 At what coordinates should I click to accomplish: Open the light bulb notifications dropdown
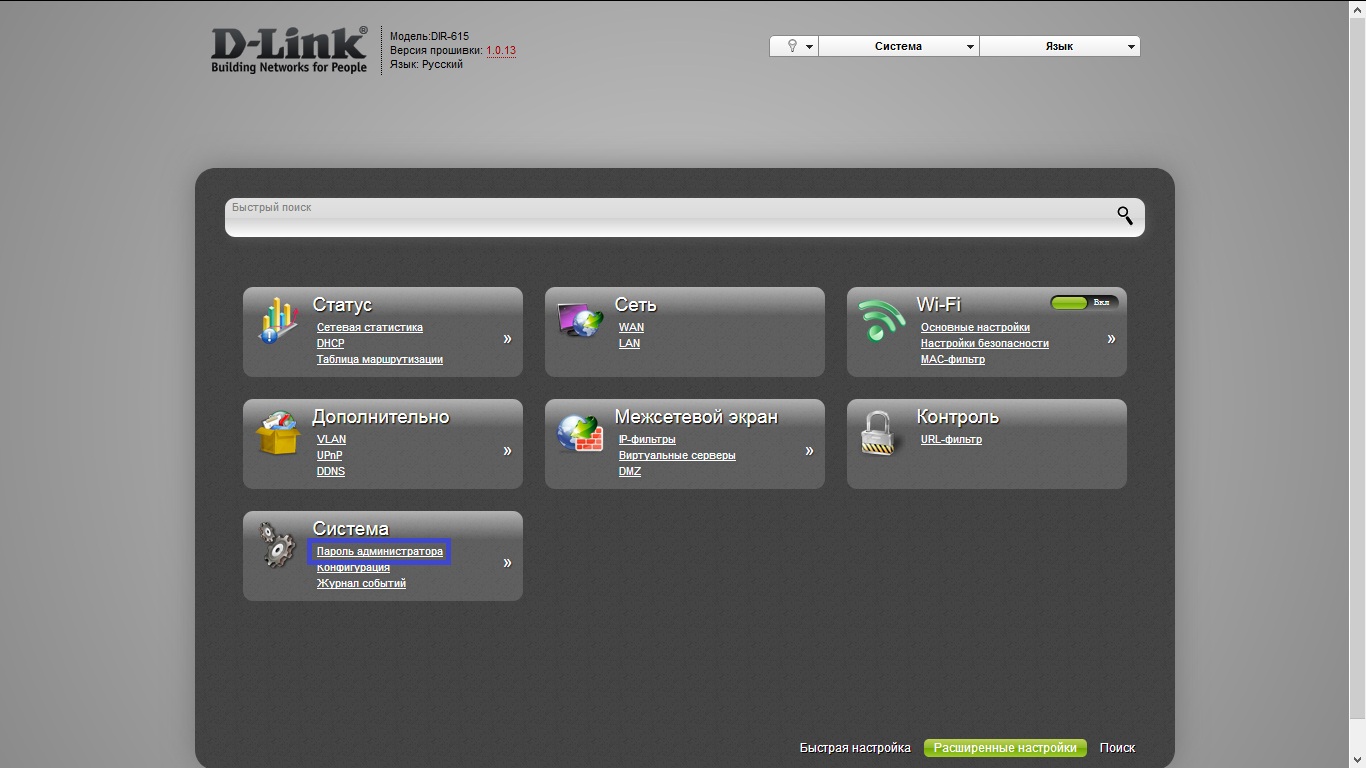(794, 46)
